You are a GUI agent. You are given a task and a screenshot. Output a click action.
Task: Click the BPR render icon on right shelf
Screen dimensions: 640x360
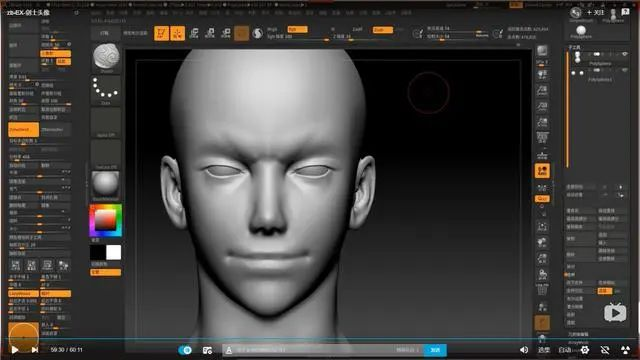(x=542, y=51)
